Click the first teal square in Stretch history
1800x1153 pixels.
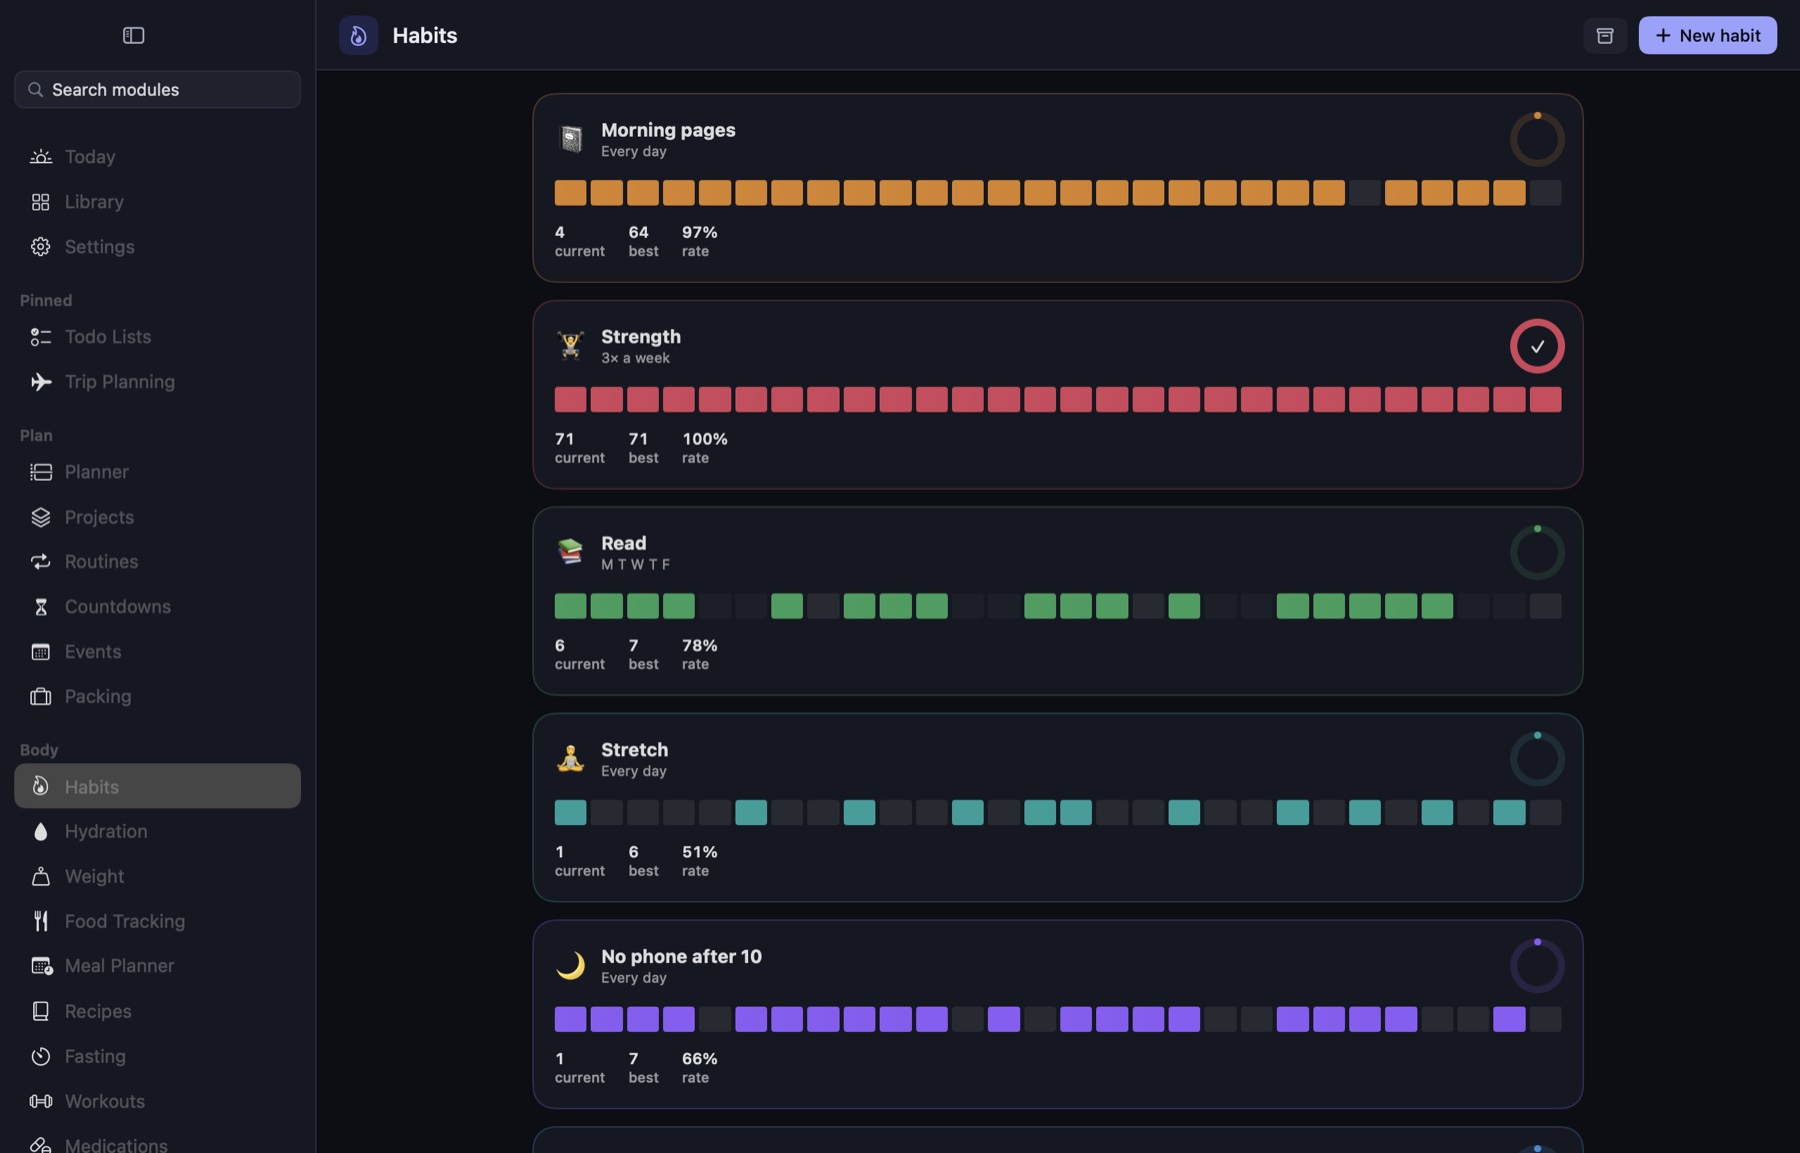tap(570, 813)
